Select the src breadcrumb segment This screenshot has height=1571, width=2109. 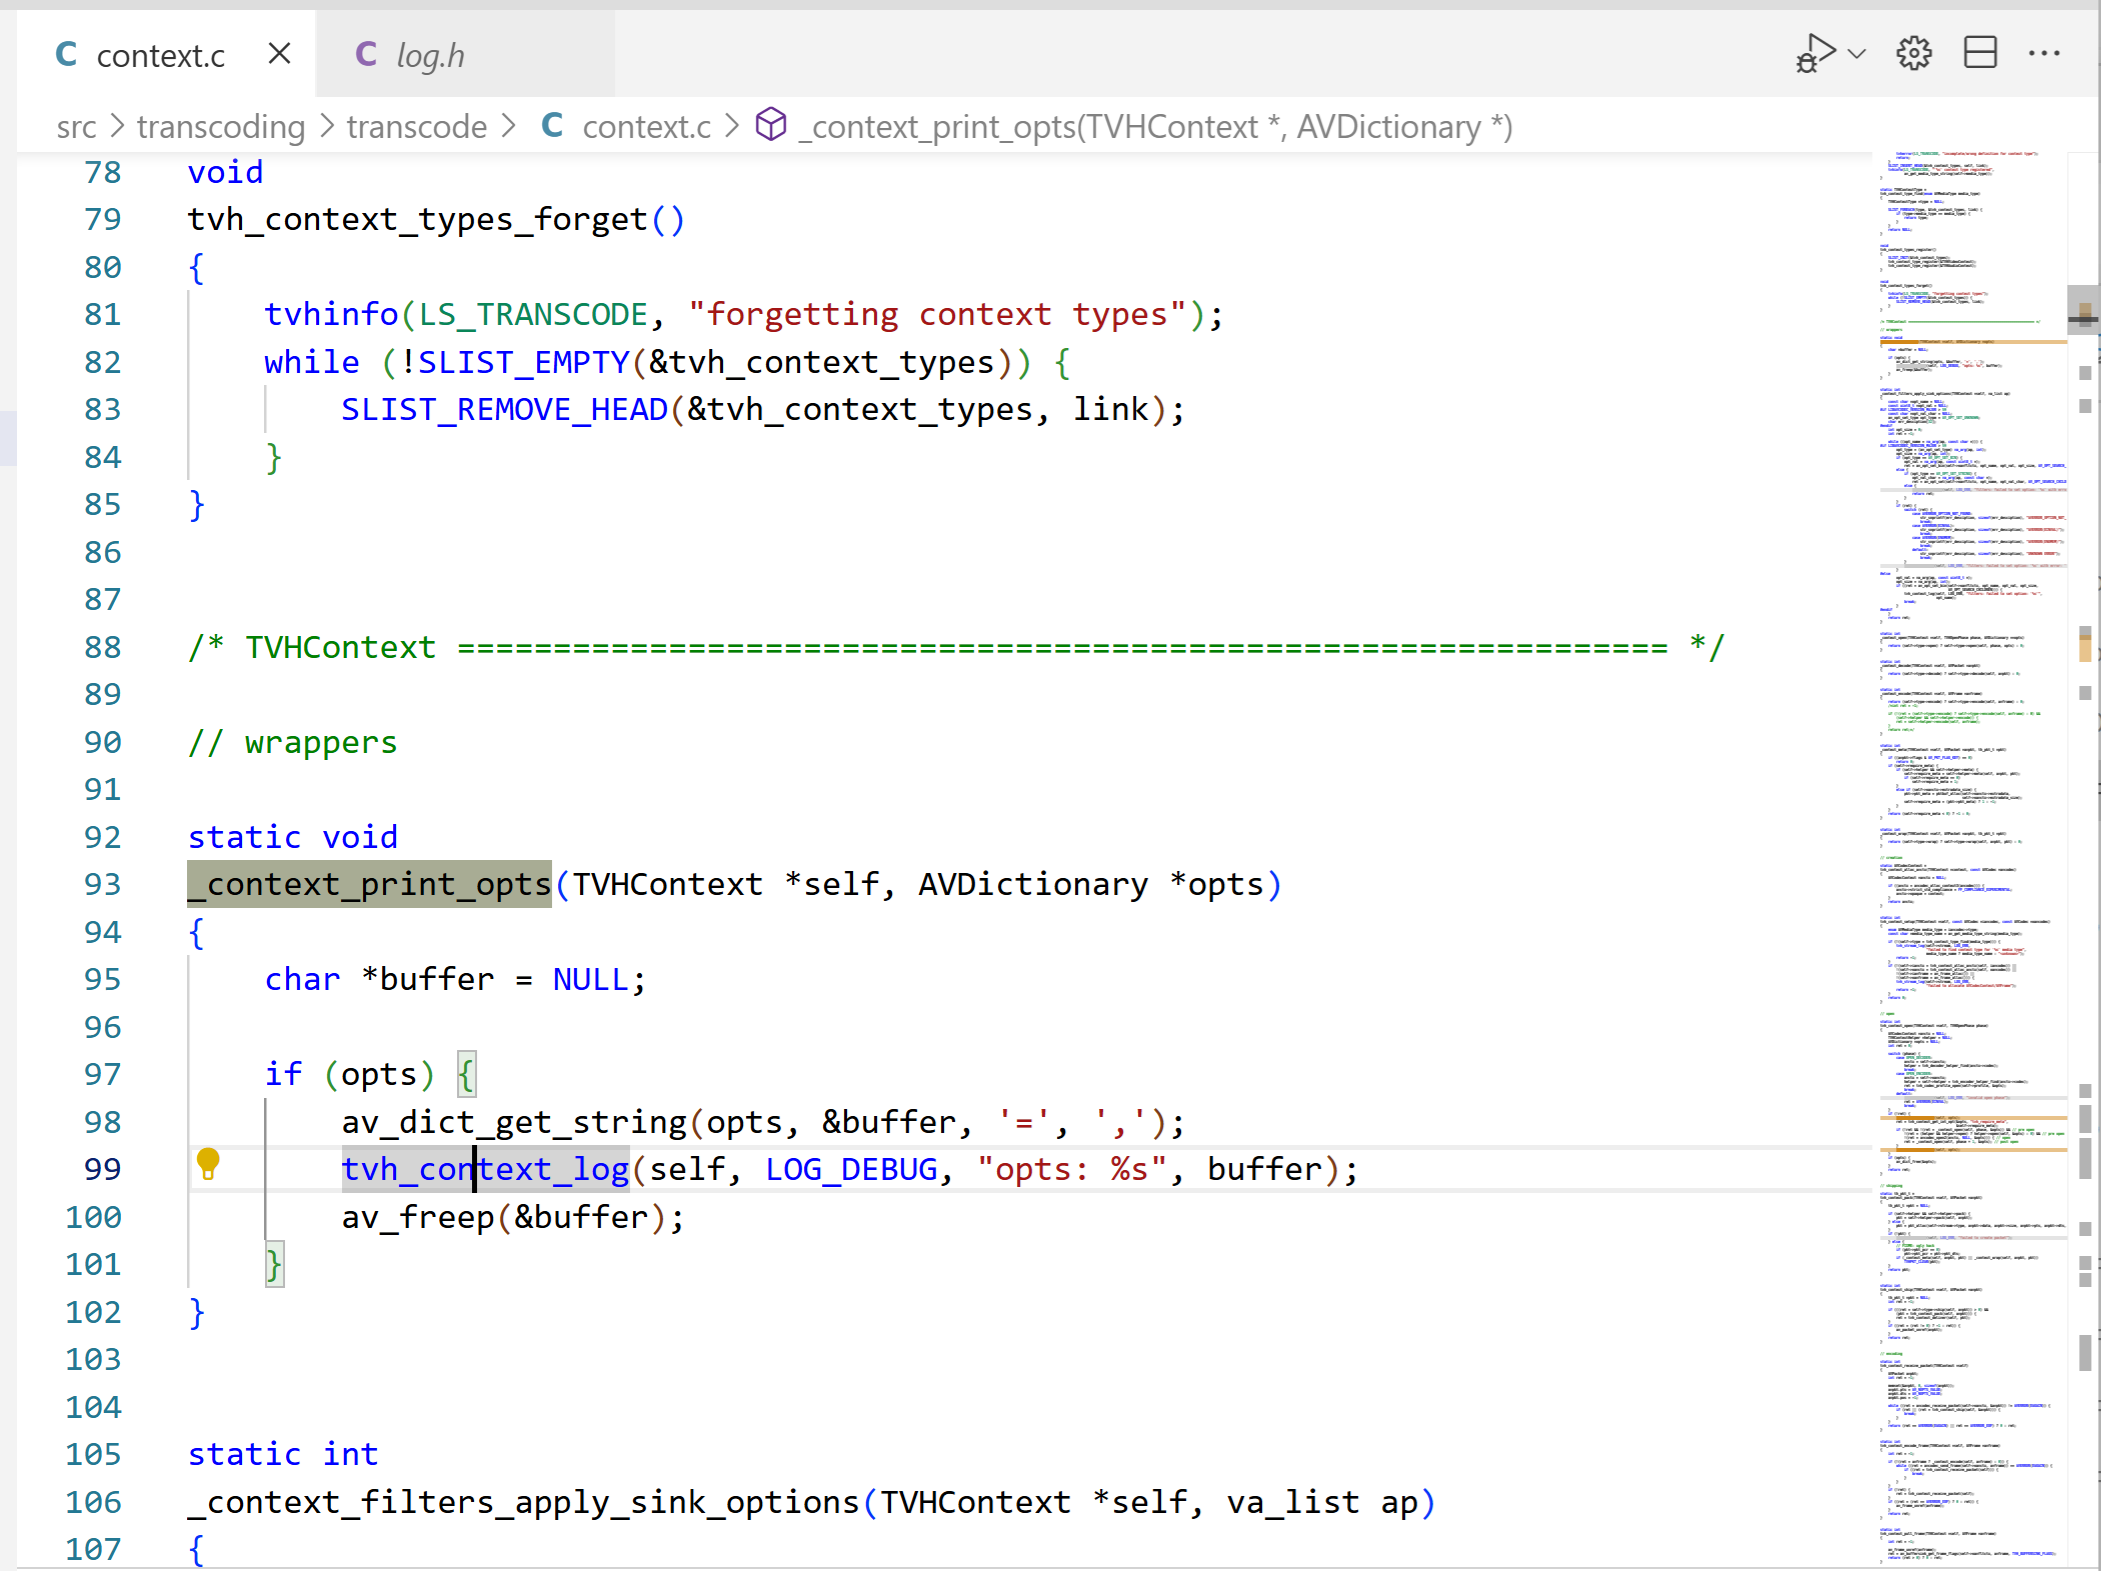click(76, 127)
